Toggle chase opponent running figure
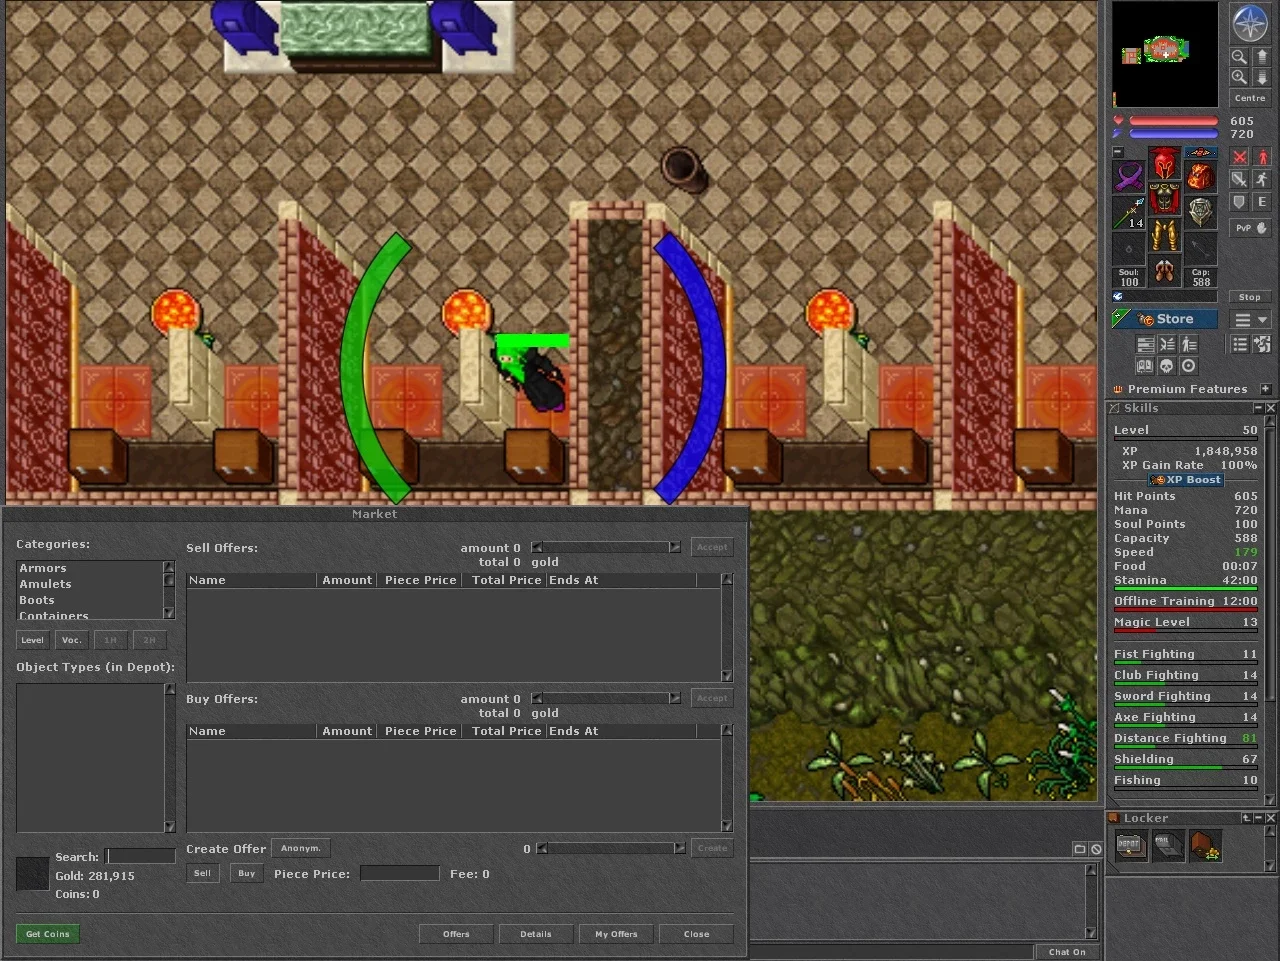1280x961 pixels. coord(1262,179)
